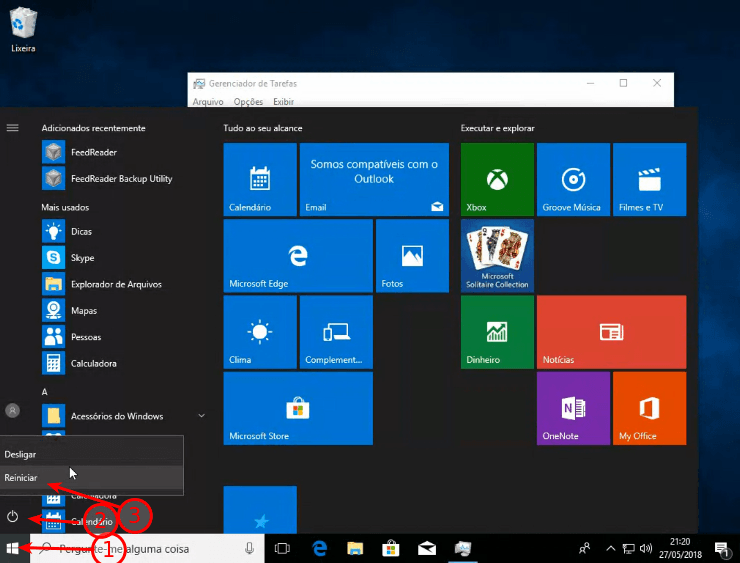The height and width of the screenshot is (563, 740).
Task: Expand Acessórios do Windows folder
Action: coord(201,415)
